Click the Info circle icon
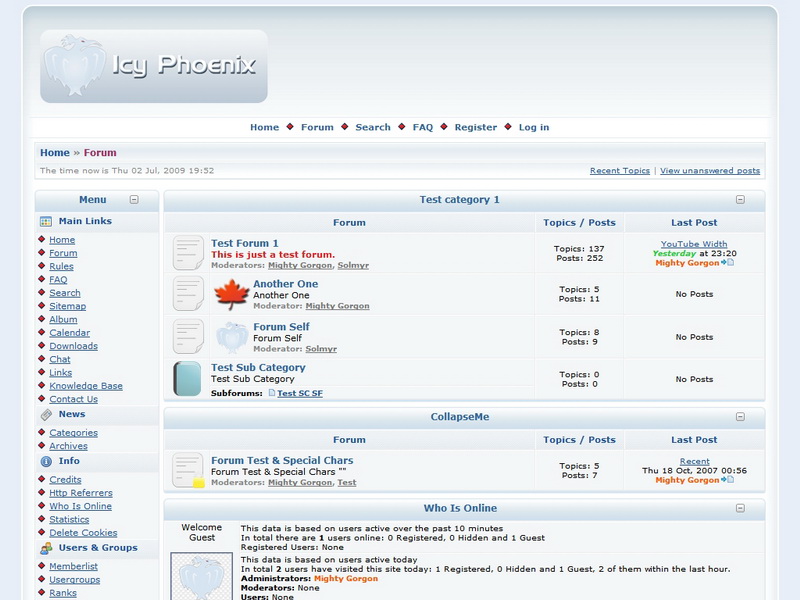800x600 pixels. 46,461
